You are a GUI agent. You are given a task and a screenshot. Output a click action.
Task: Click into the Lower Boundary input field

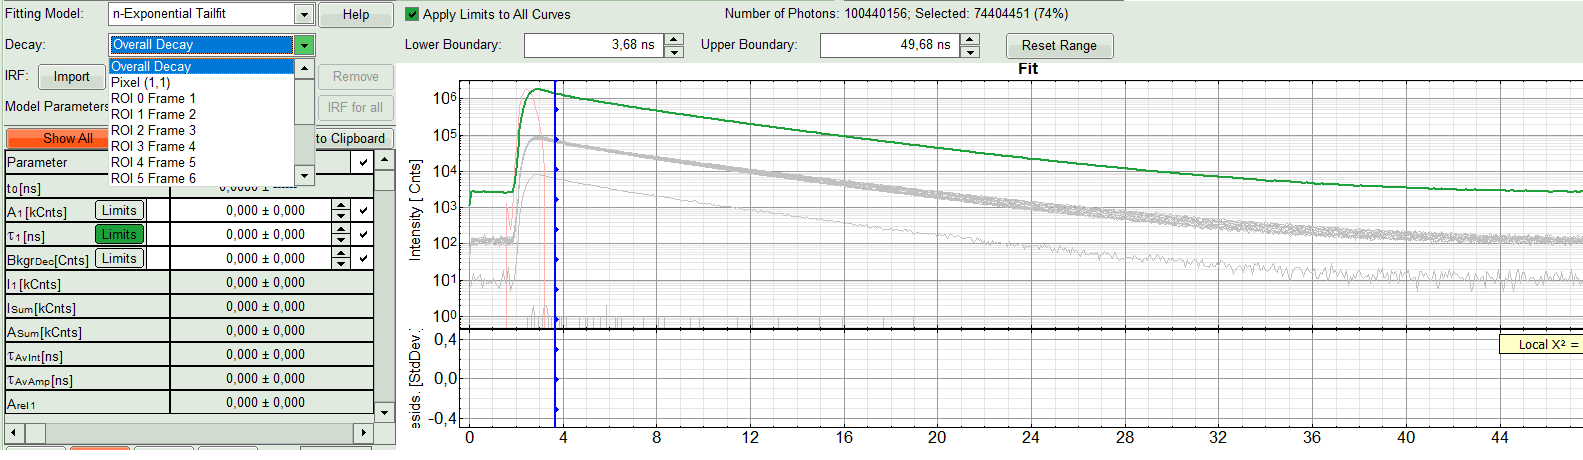pyautogui.click(x=593, y=45)
